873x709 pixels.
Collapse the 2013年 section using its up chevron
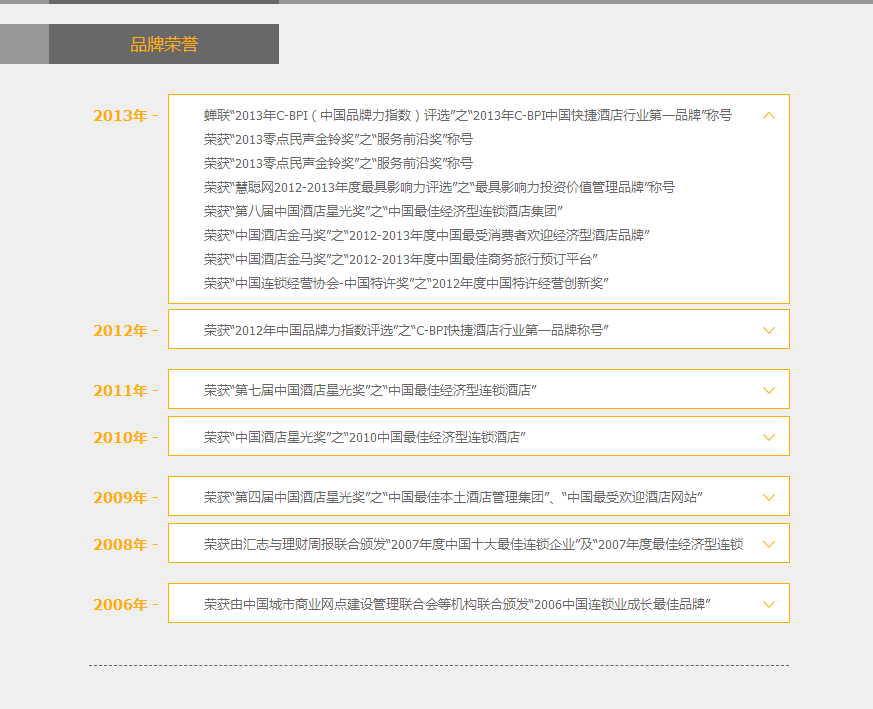click(x=768, y=115)
